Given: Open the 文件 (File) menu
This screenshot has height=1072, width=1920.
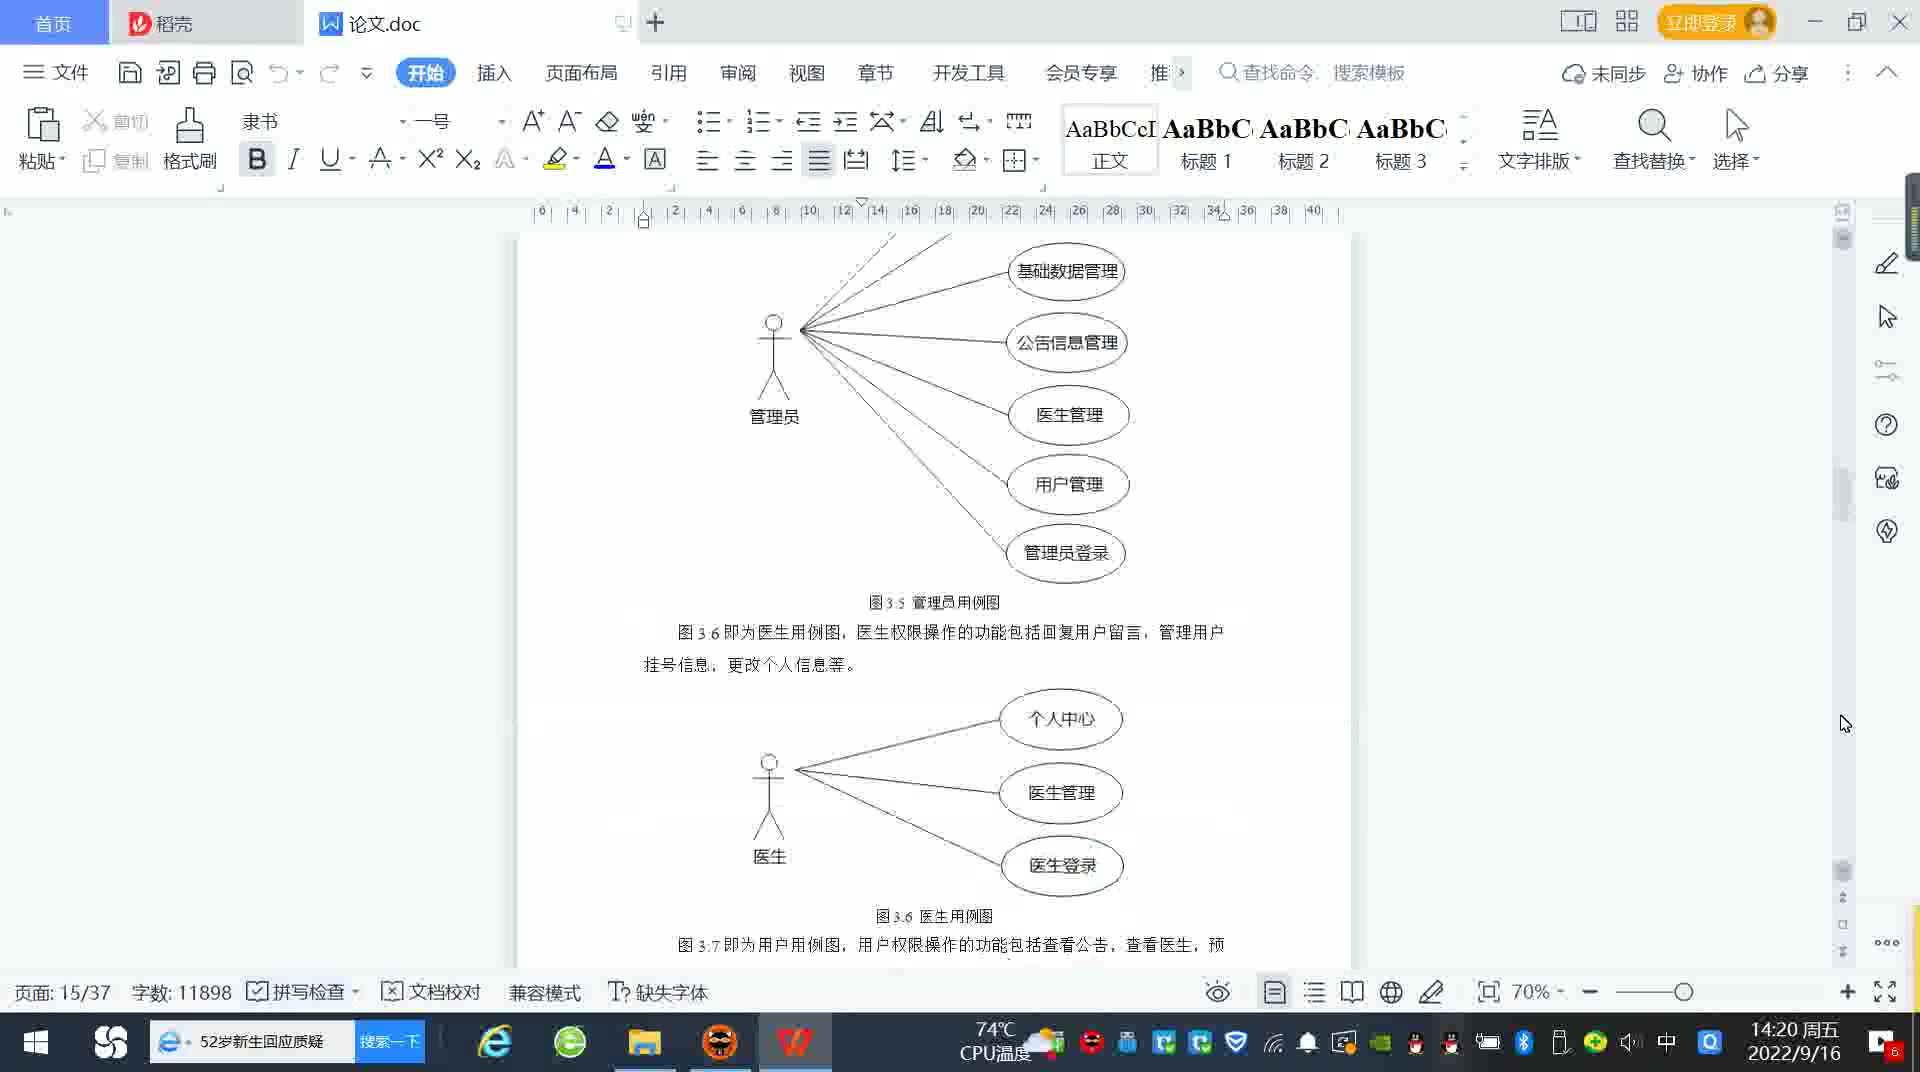Looking at the screenshot, I should 56,73.
